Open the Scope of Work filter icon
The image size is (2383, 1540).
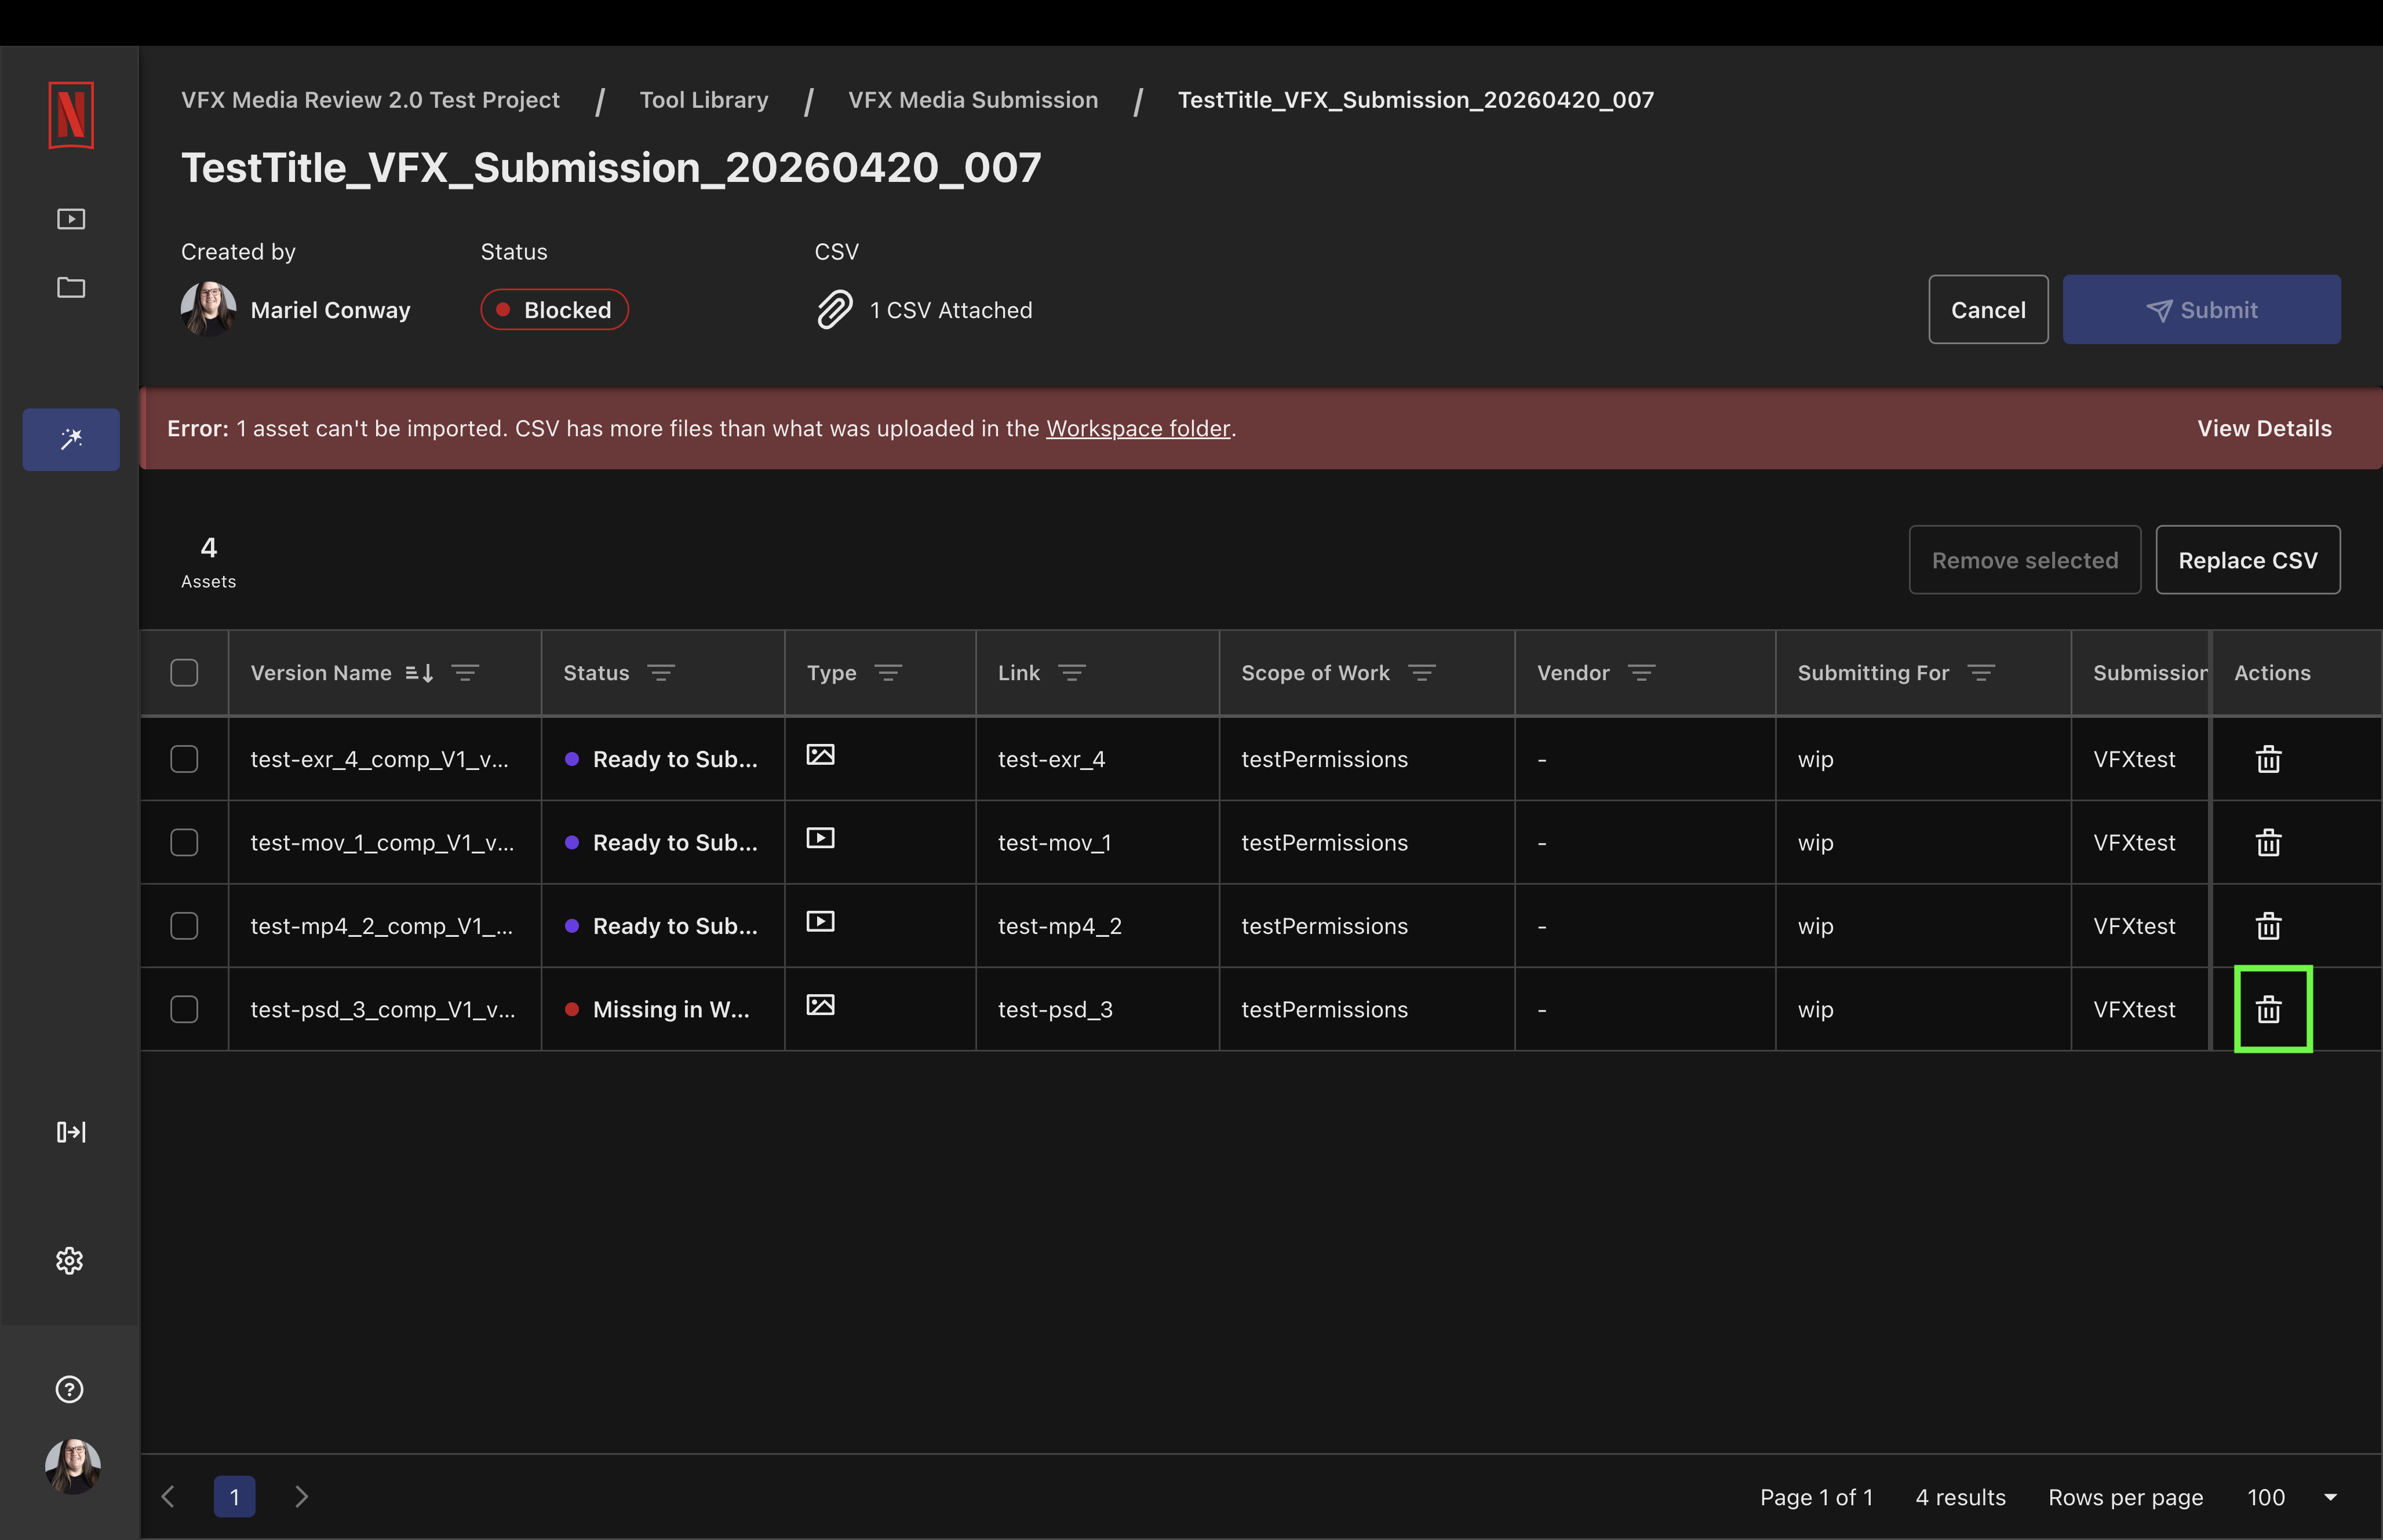[x=1422, y=673]
